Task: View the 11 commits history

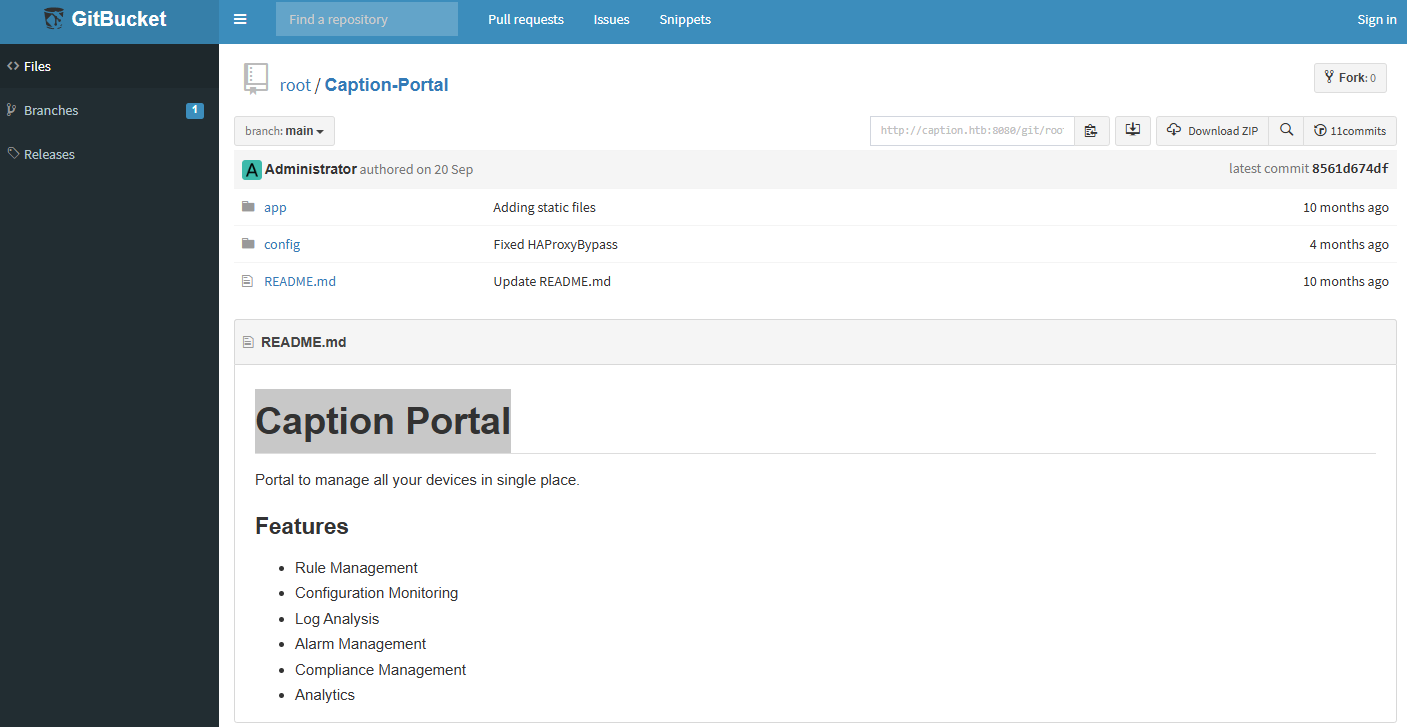Action: tap(1349, 130)
